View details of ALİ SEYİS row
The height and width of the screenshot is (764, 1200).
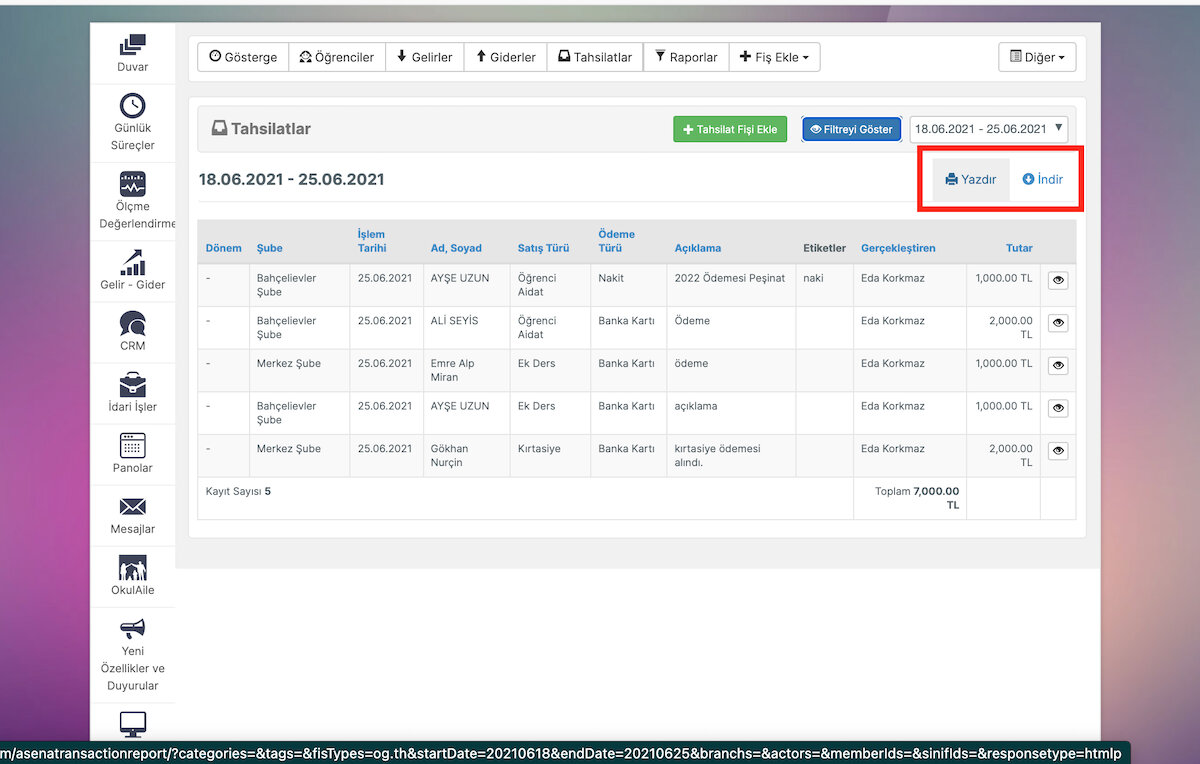click(x=1058, y=323)
